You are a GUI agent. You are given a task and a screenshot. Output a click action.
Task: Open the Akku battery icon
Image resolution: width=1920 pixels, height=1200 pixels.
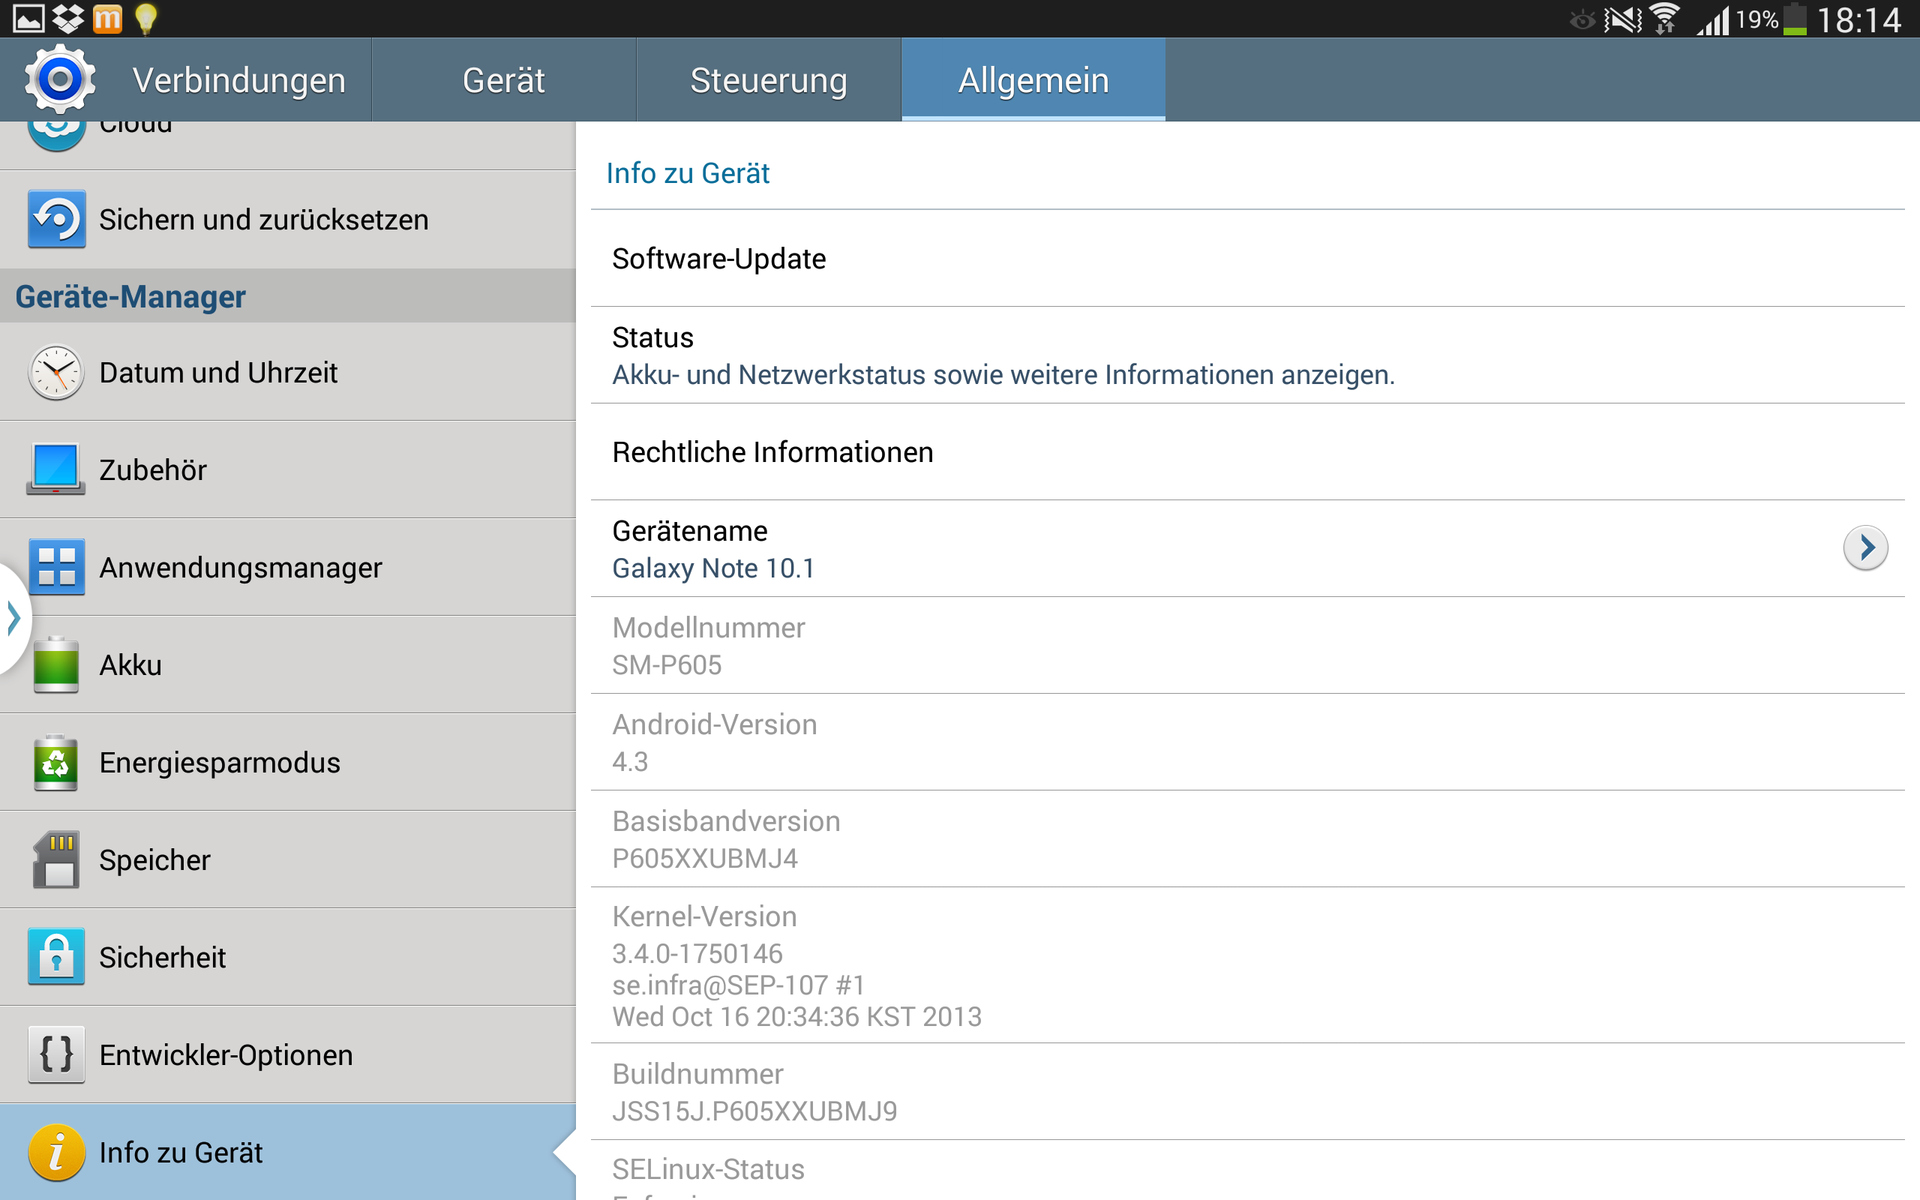pos(57,665)
